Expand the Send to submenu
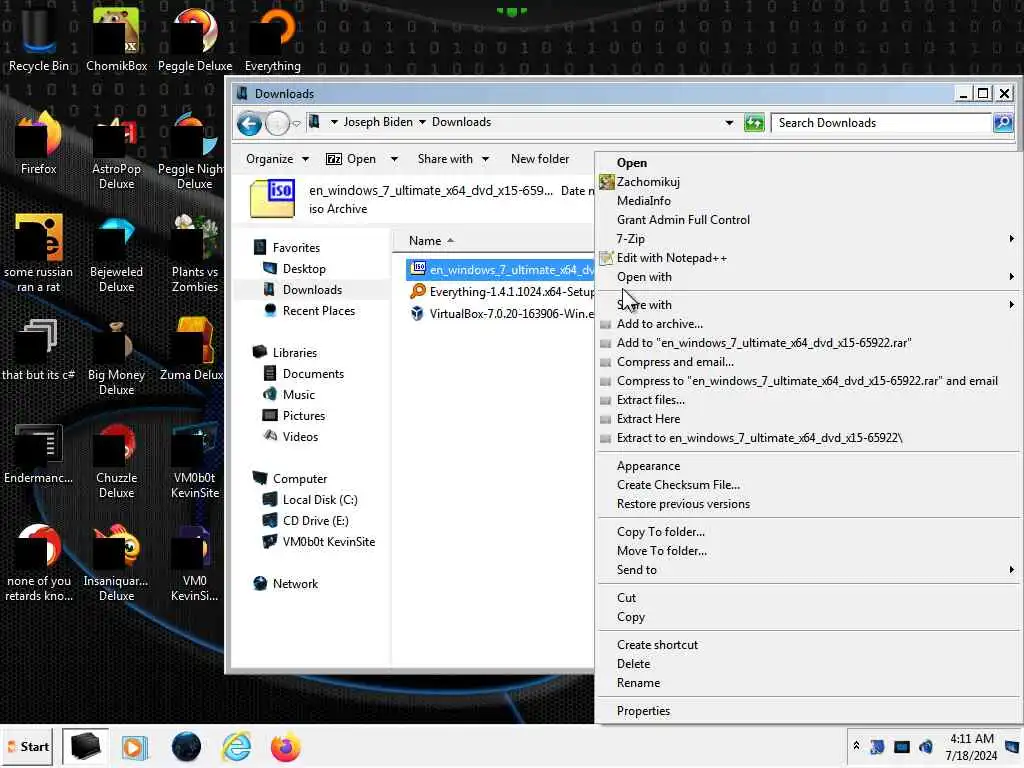 (808, 570)
